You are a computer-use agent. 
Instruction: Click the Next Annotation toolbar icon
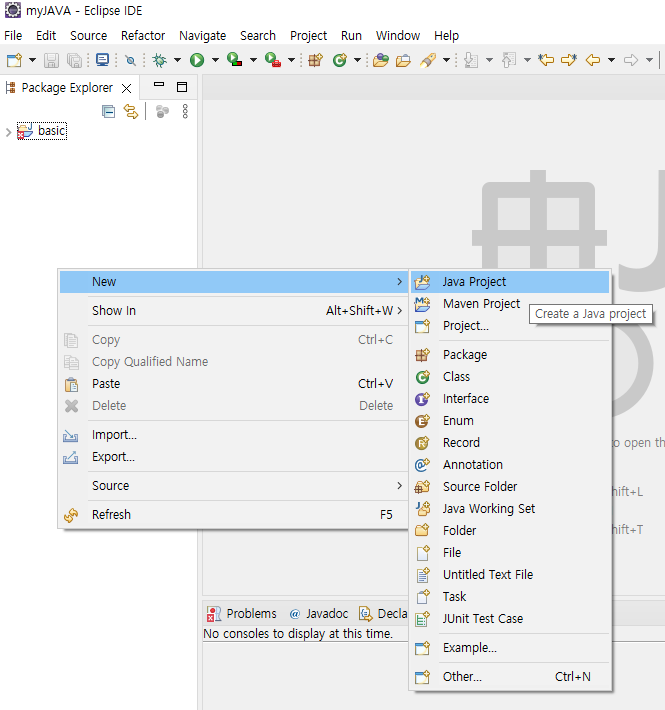(x=471, y=60)
